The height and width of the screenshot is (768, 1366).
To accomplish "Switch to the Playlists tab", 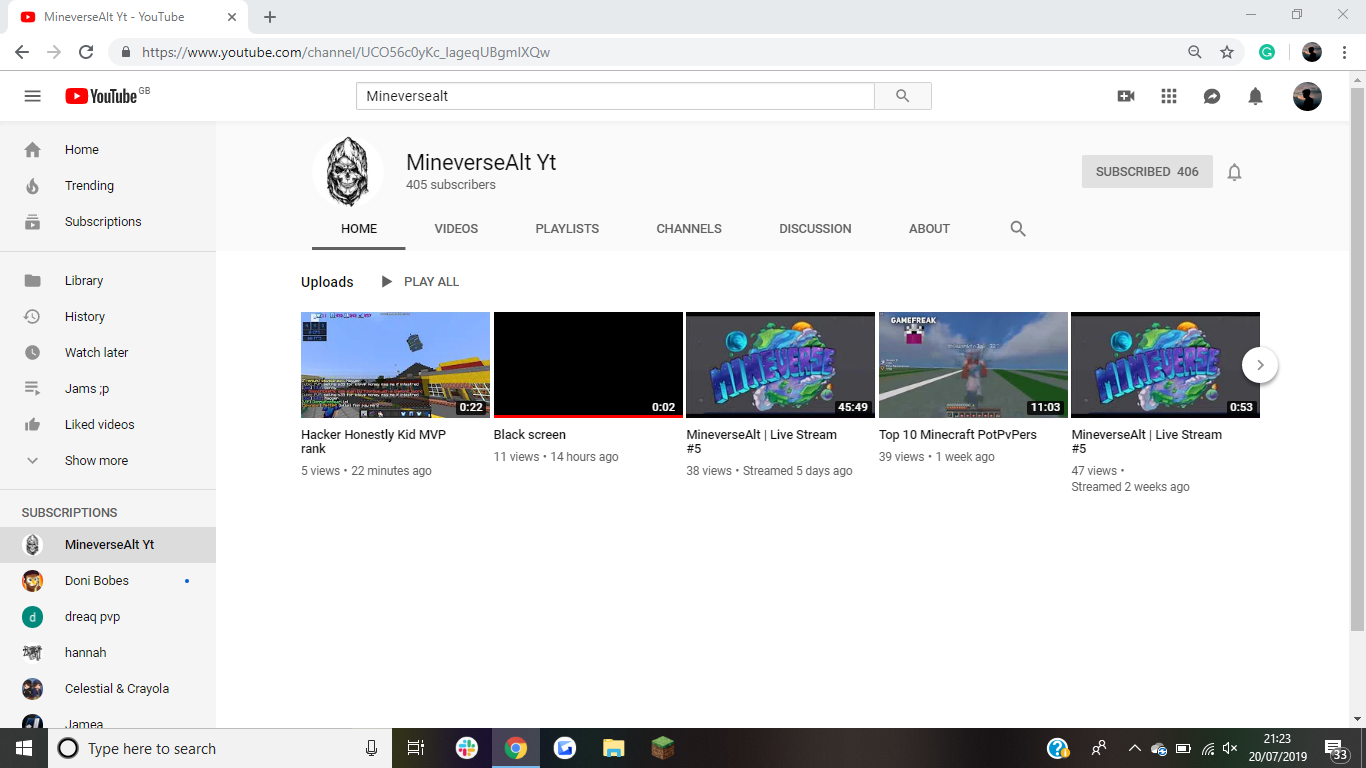I will [567, 229].
